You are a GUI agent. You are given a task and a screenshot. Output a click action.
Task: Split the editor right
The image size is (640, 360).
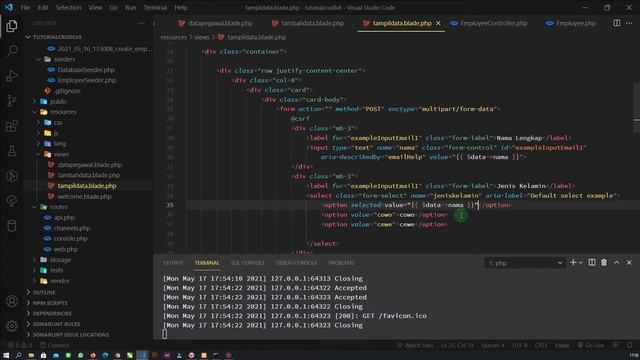[616, 23]
